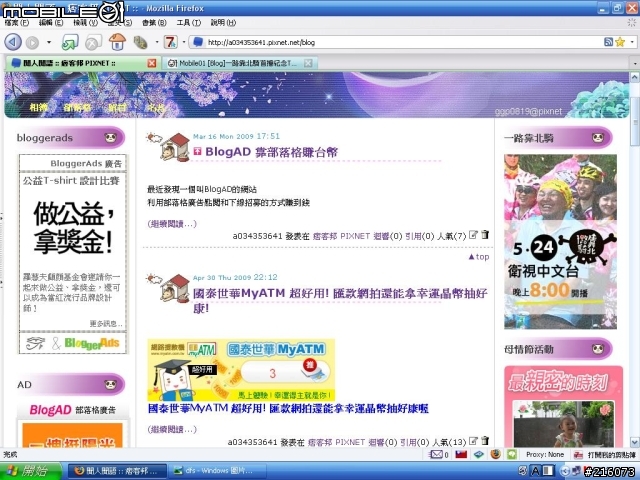Viewport: 640px width, 480px height.
Task: Open the Windows 開始 Start button
Action: 31,471
